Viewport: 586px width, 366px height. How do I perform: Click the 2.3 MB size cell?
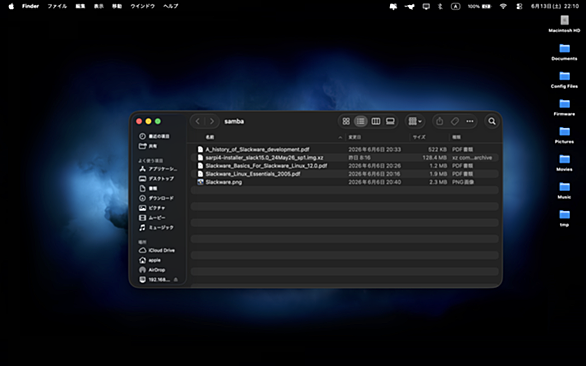(x=438, y=182)
